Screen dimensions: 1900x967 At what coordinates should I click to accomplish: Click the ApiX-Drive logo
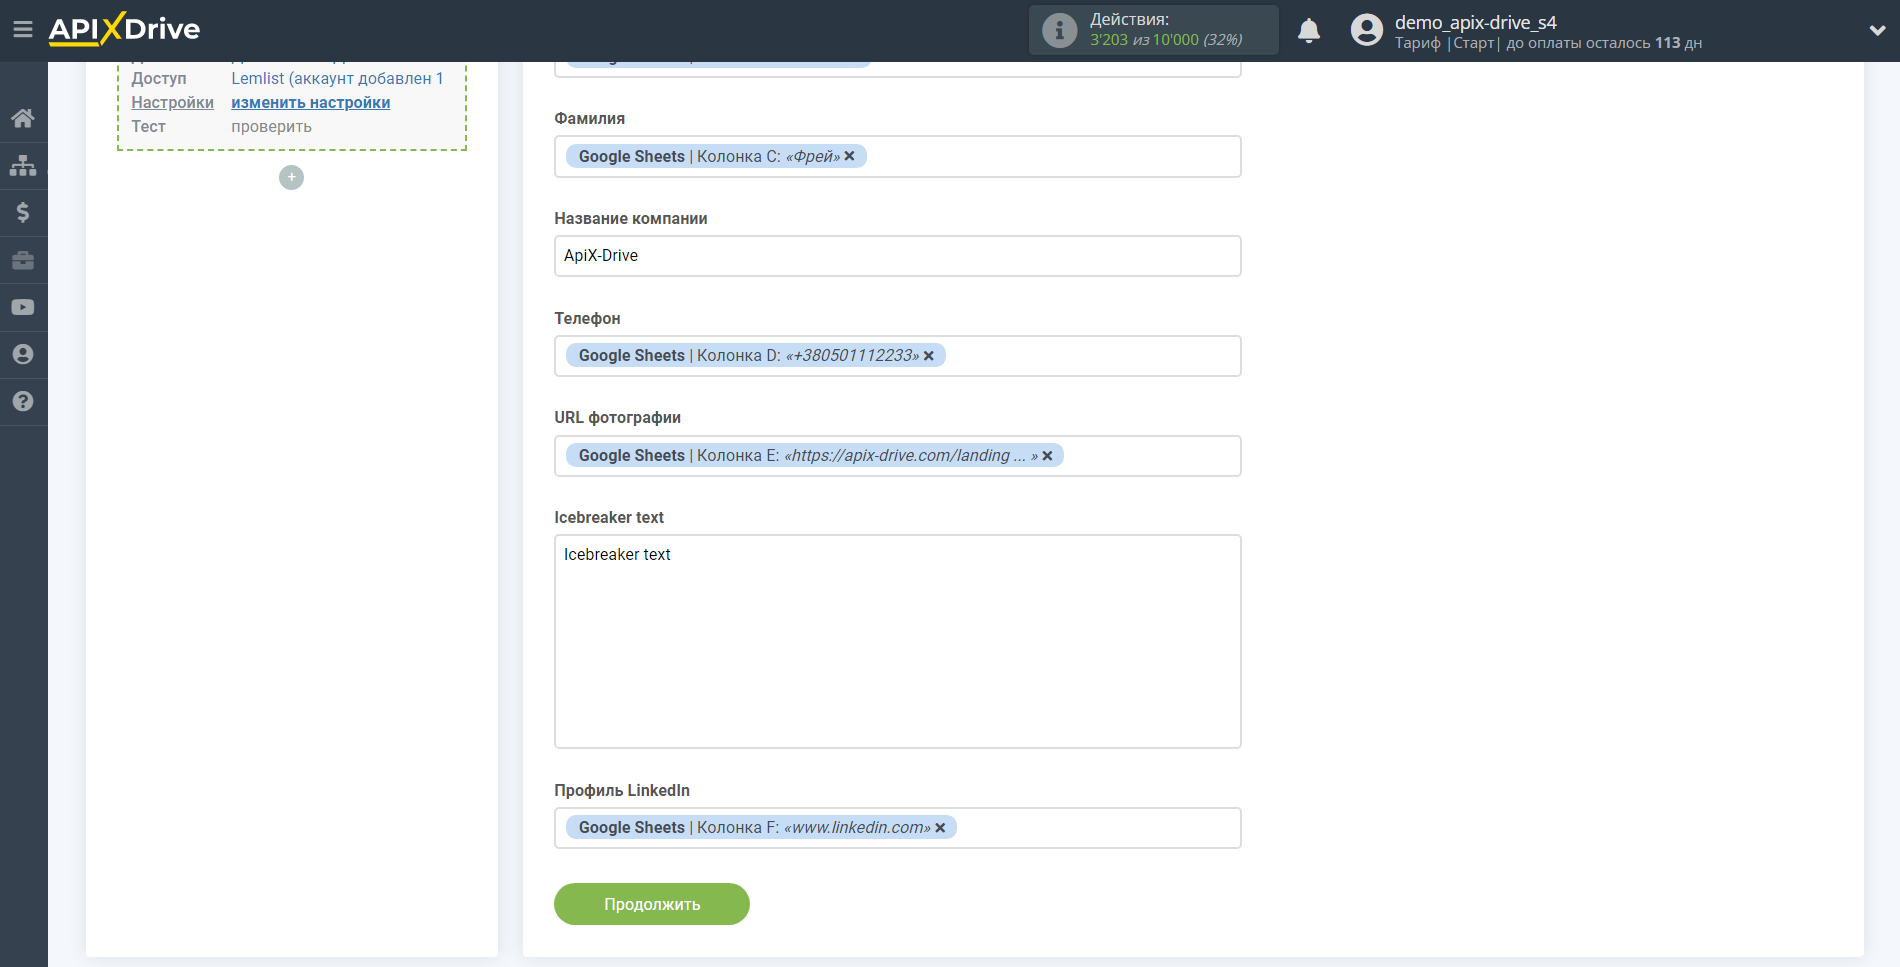124,29
